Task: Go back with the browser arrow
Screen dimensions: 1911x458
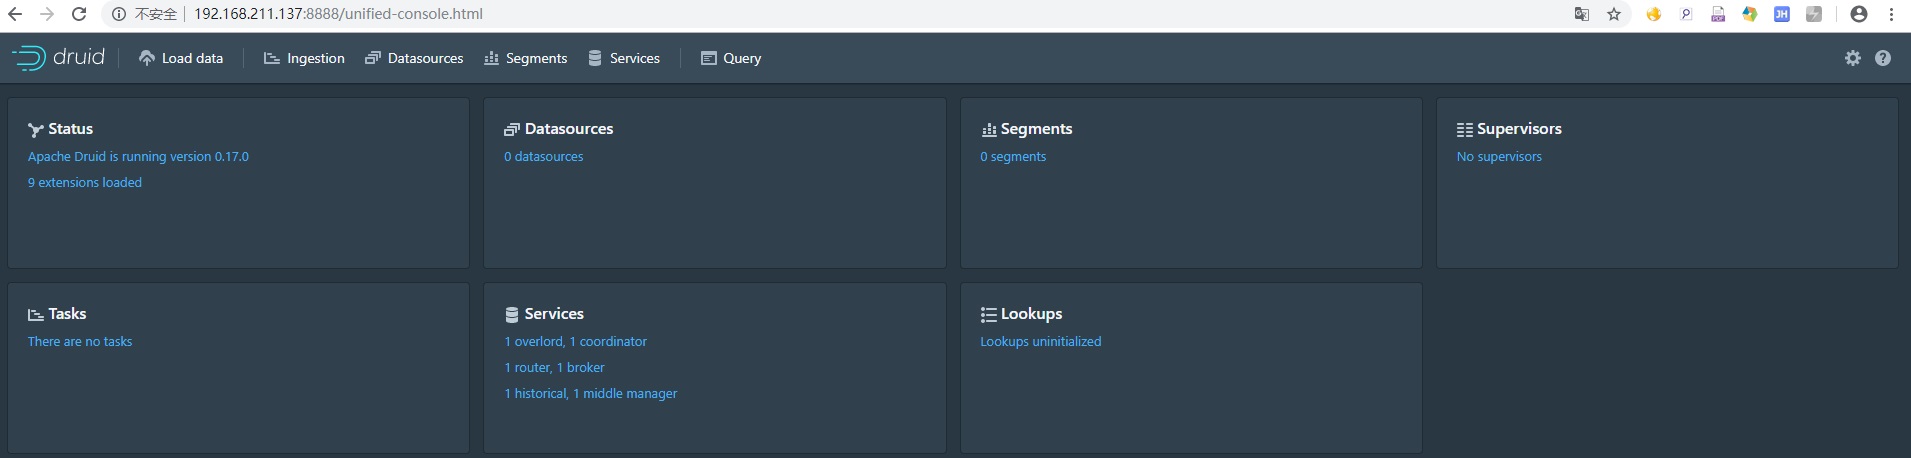Action: pos(15,14)
